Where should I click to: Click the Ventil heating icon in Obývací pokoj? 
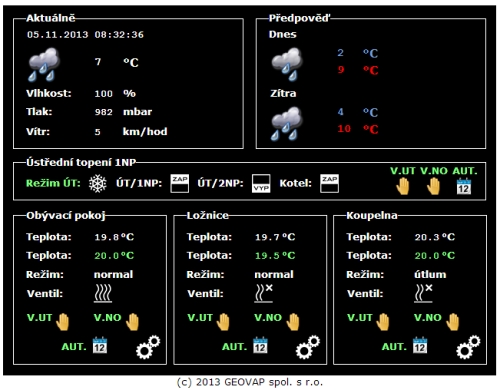pyautogui.click(x=103, y=293)
